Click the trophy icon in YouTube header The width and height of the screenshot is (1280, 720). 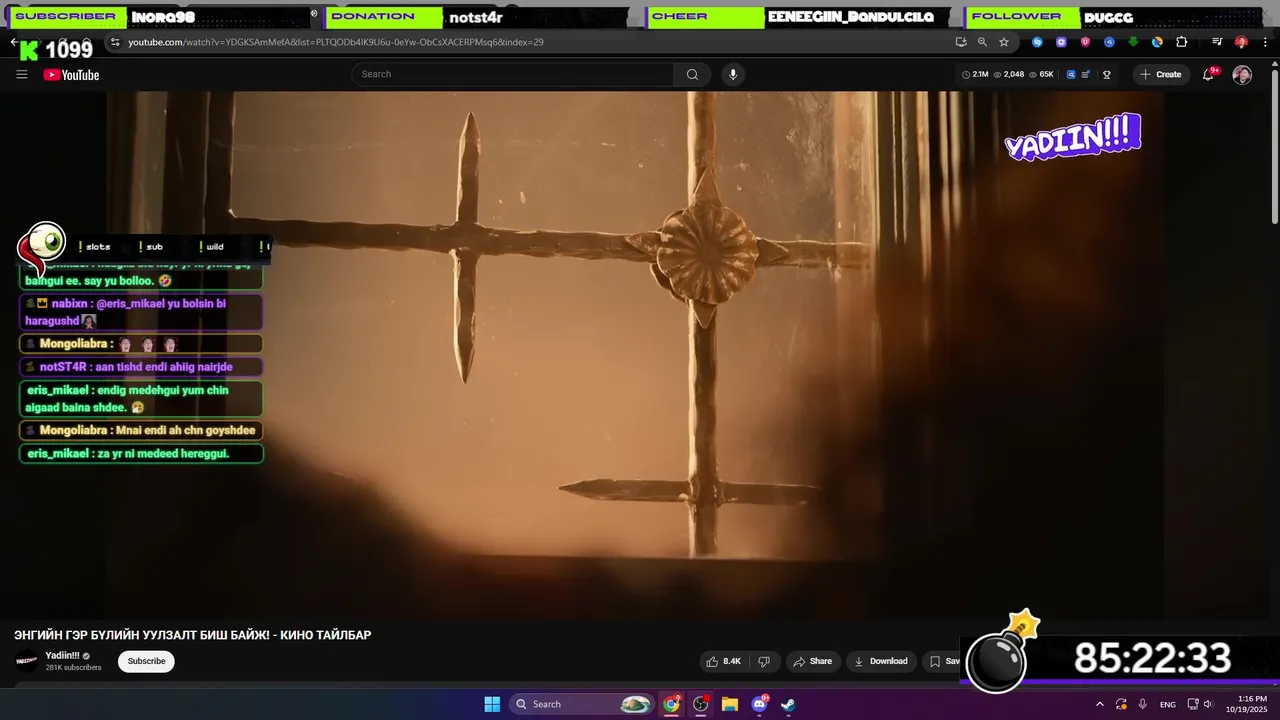[x=1107, y=75]
